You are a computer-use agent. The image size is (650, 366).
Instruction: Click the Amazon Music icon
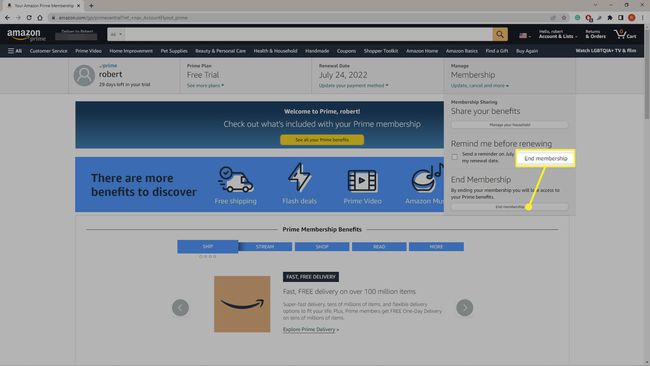tap(427, 178)
